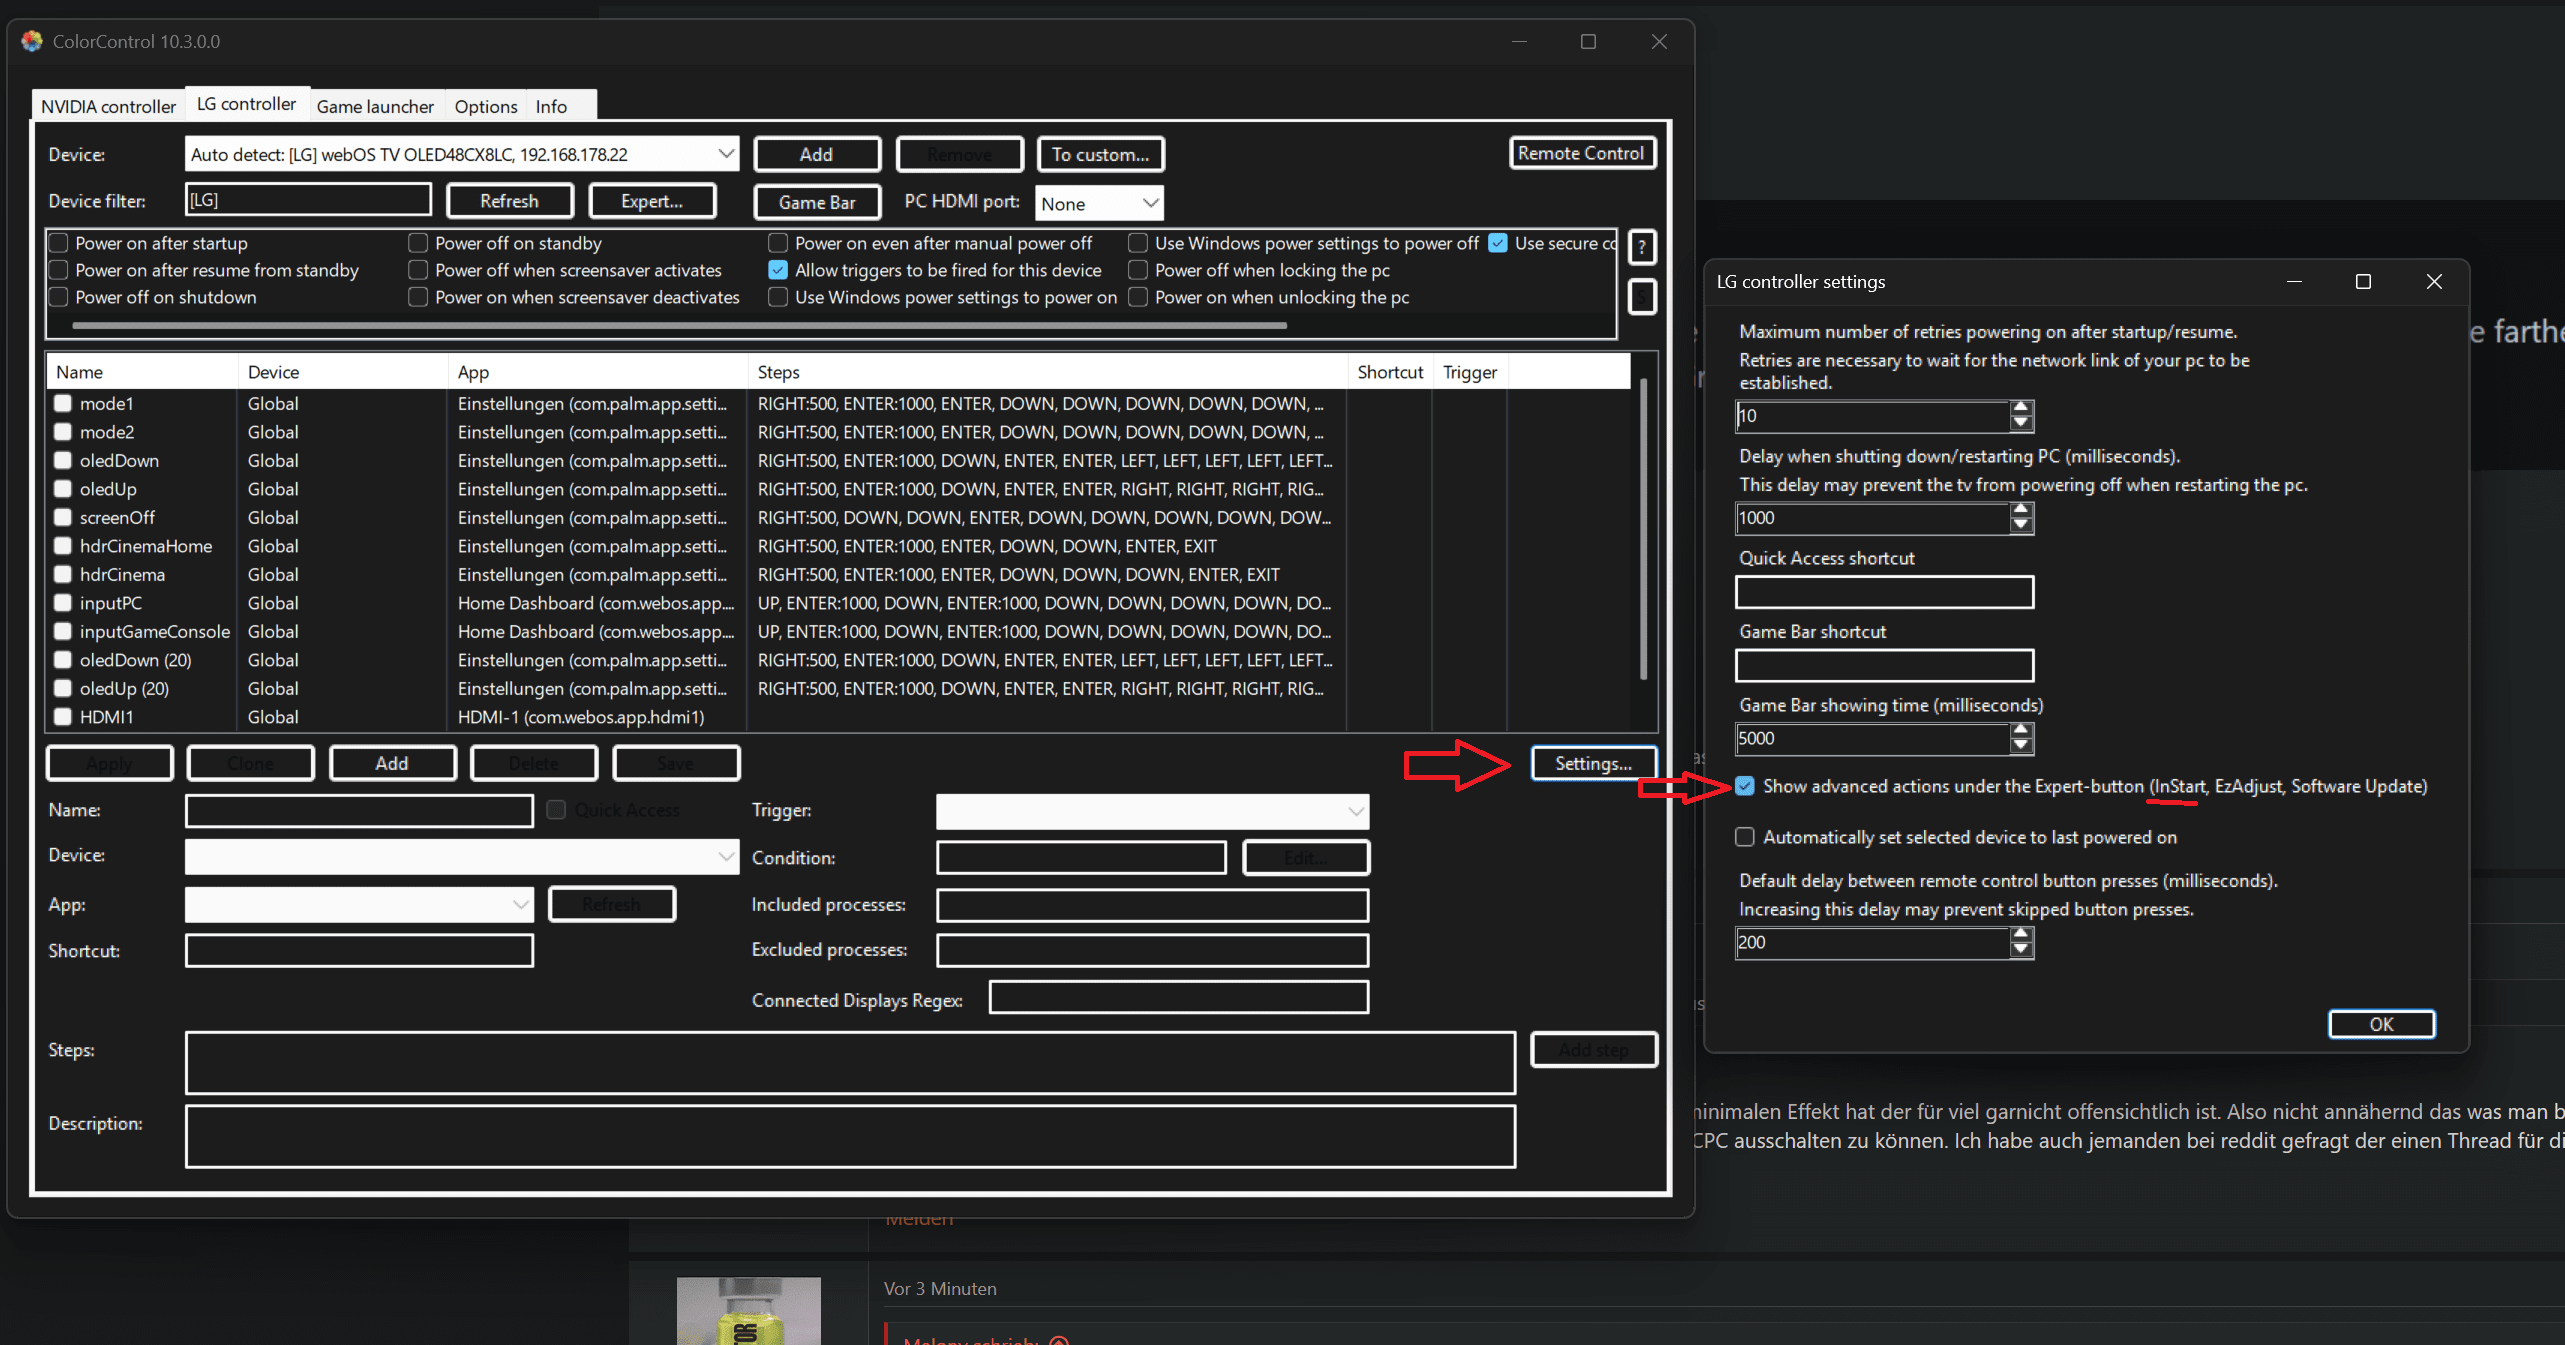Open LG controller Settings...

[x=1593, y=763]
